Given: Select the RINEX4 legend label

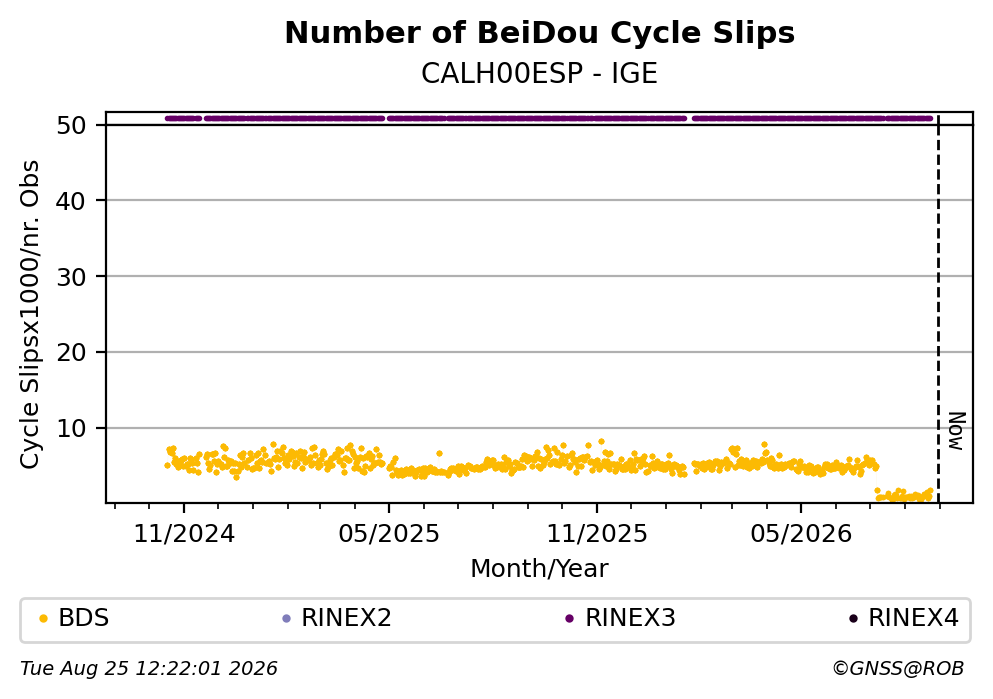Looking at the screenshot, I should click(913, 618).
